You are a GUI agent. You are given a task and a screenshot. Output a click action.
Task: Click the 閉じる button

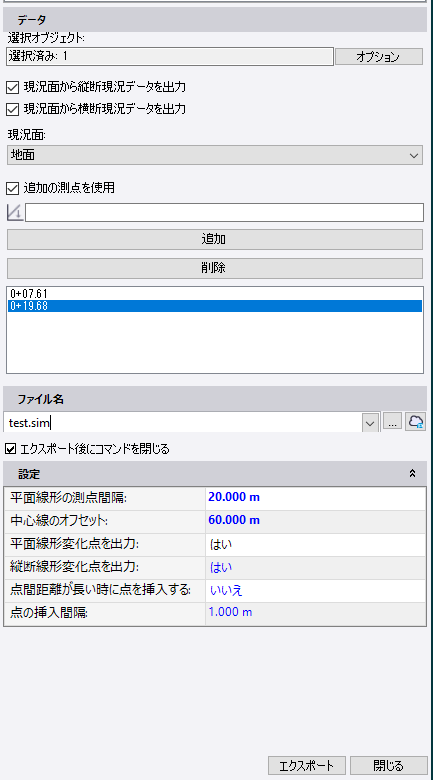click(389, 765)
